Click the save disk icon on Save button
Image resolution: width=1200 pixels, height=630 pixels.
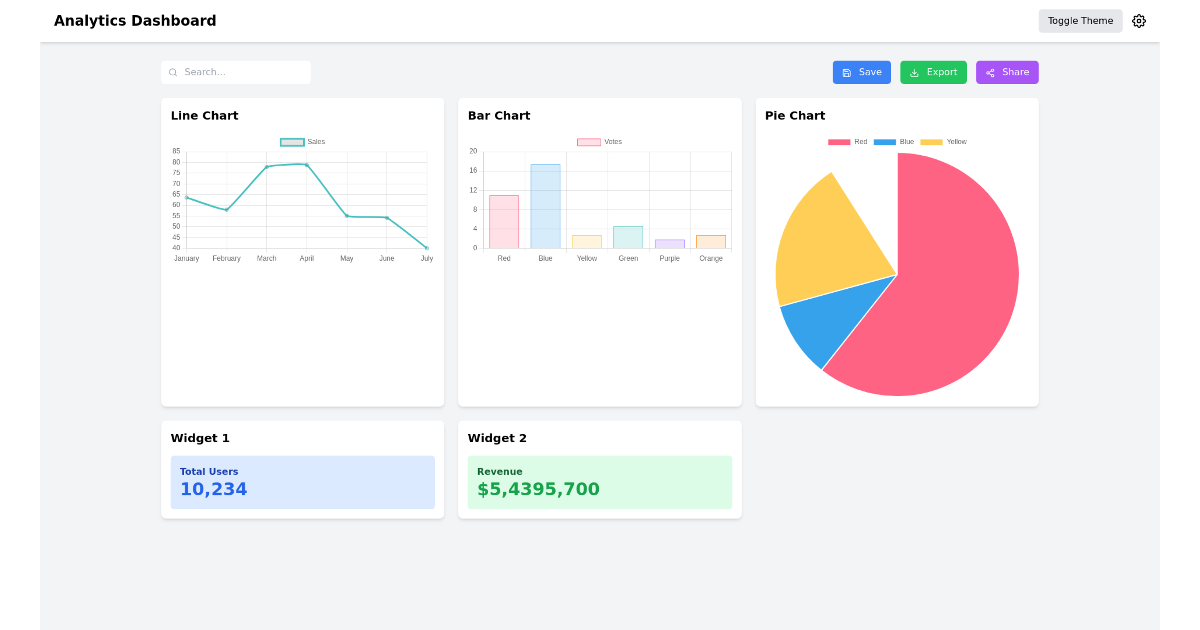point(847,71)
